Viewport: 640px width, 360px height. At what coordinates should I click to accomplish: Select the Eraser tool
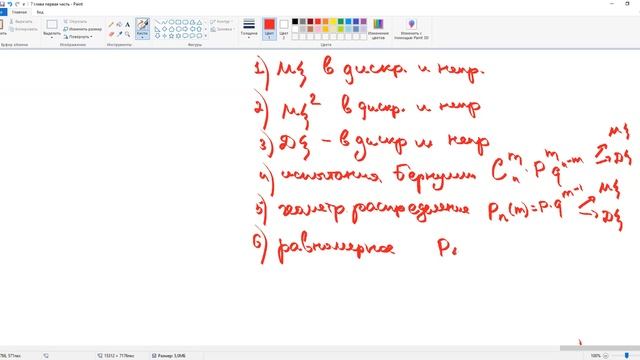[111, 34]
